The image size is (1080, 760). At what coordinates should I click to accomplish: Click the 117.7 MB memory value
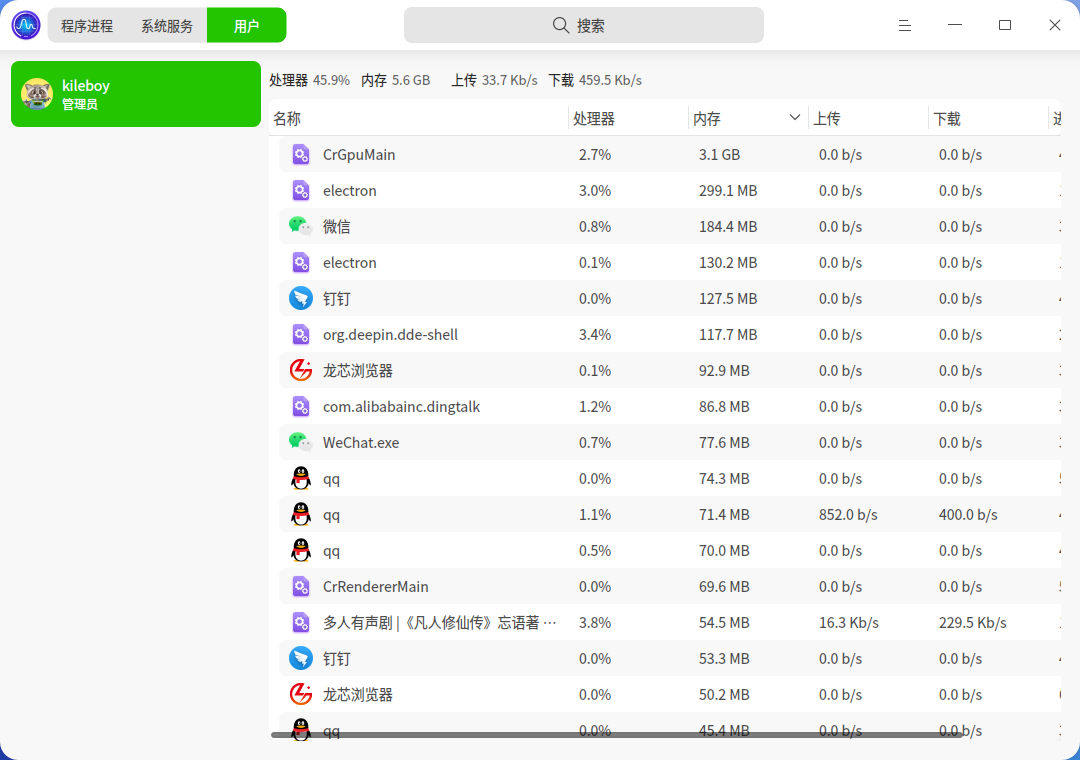[x=727, y=335]
